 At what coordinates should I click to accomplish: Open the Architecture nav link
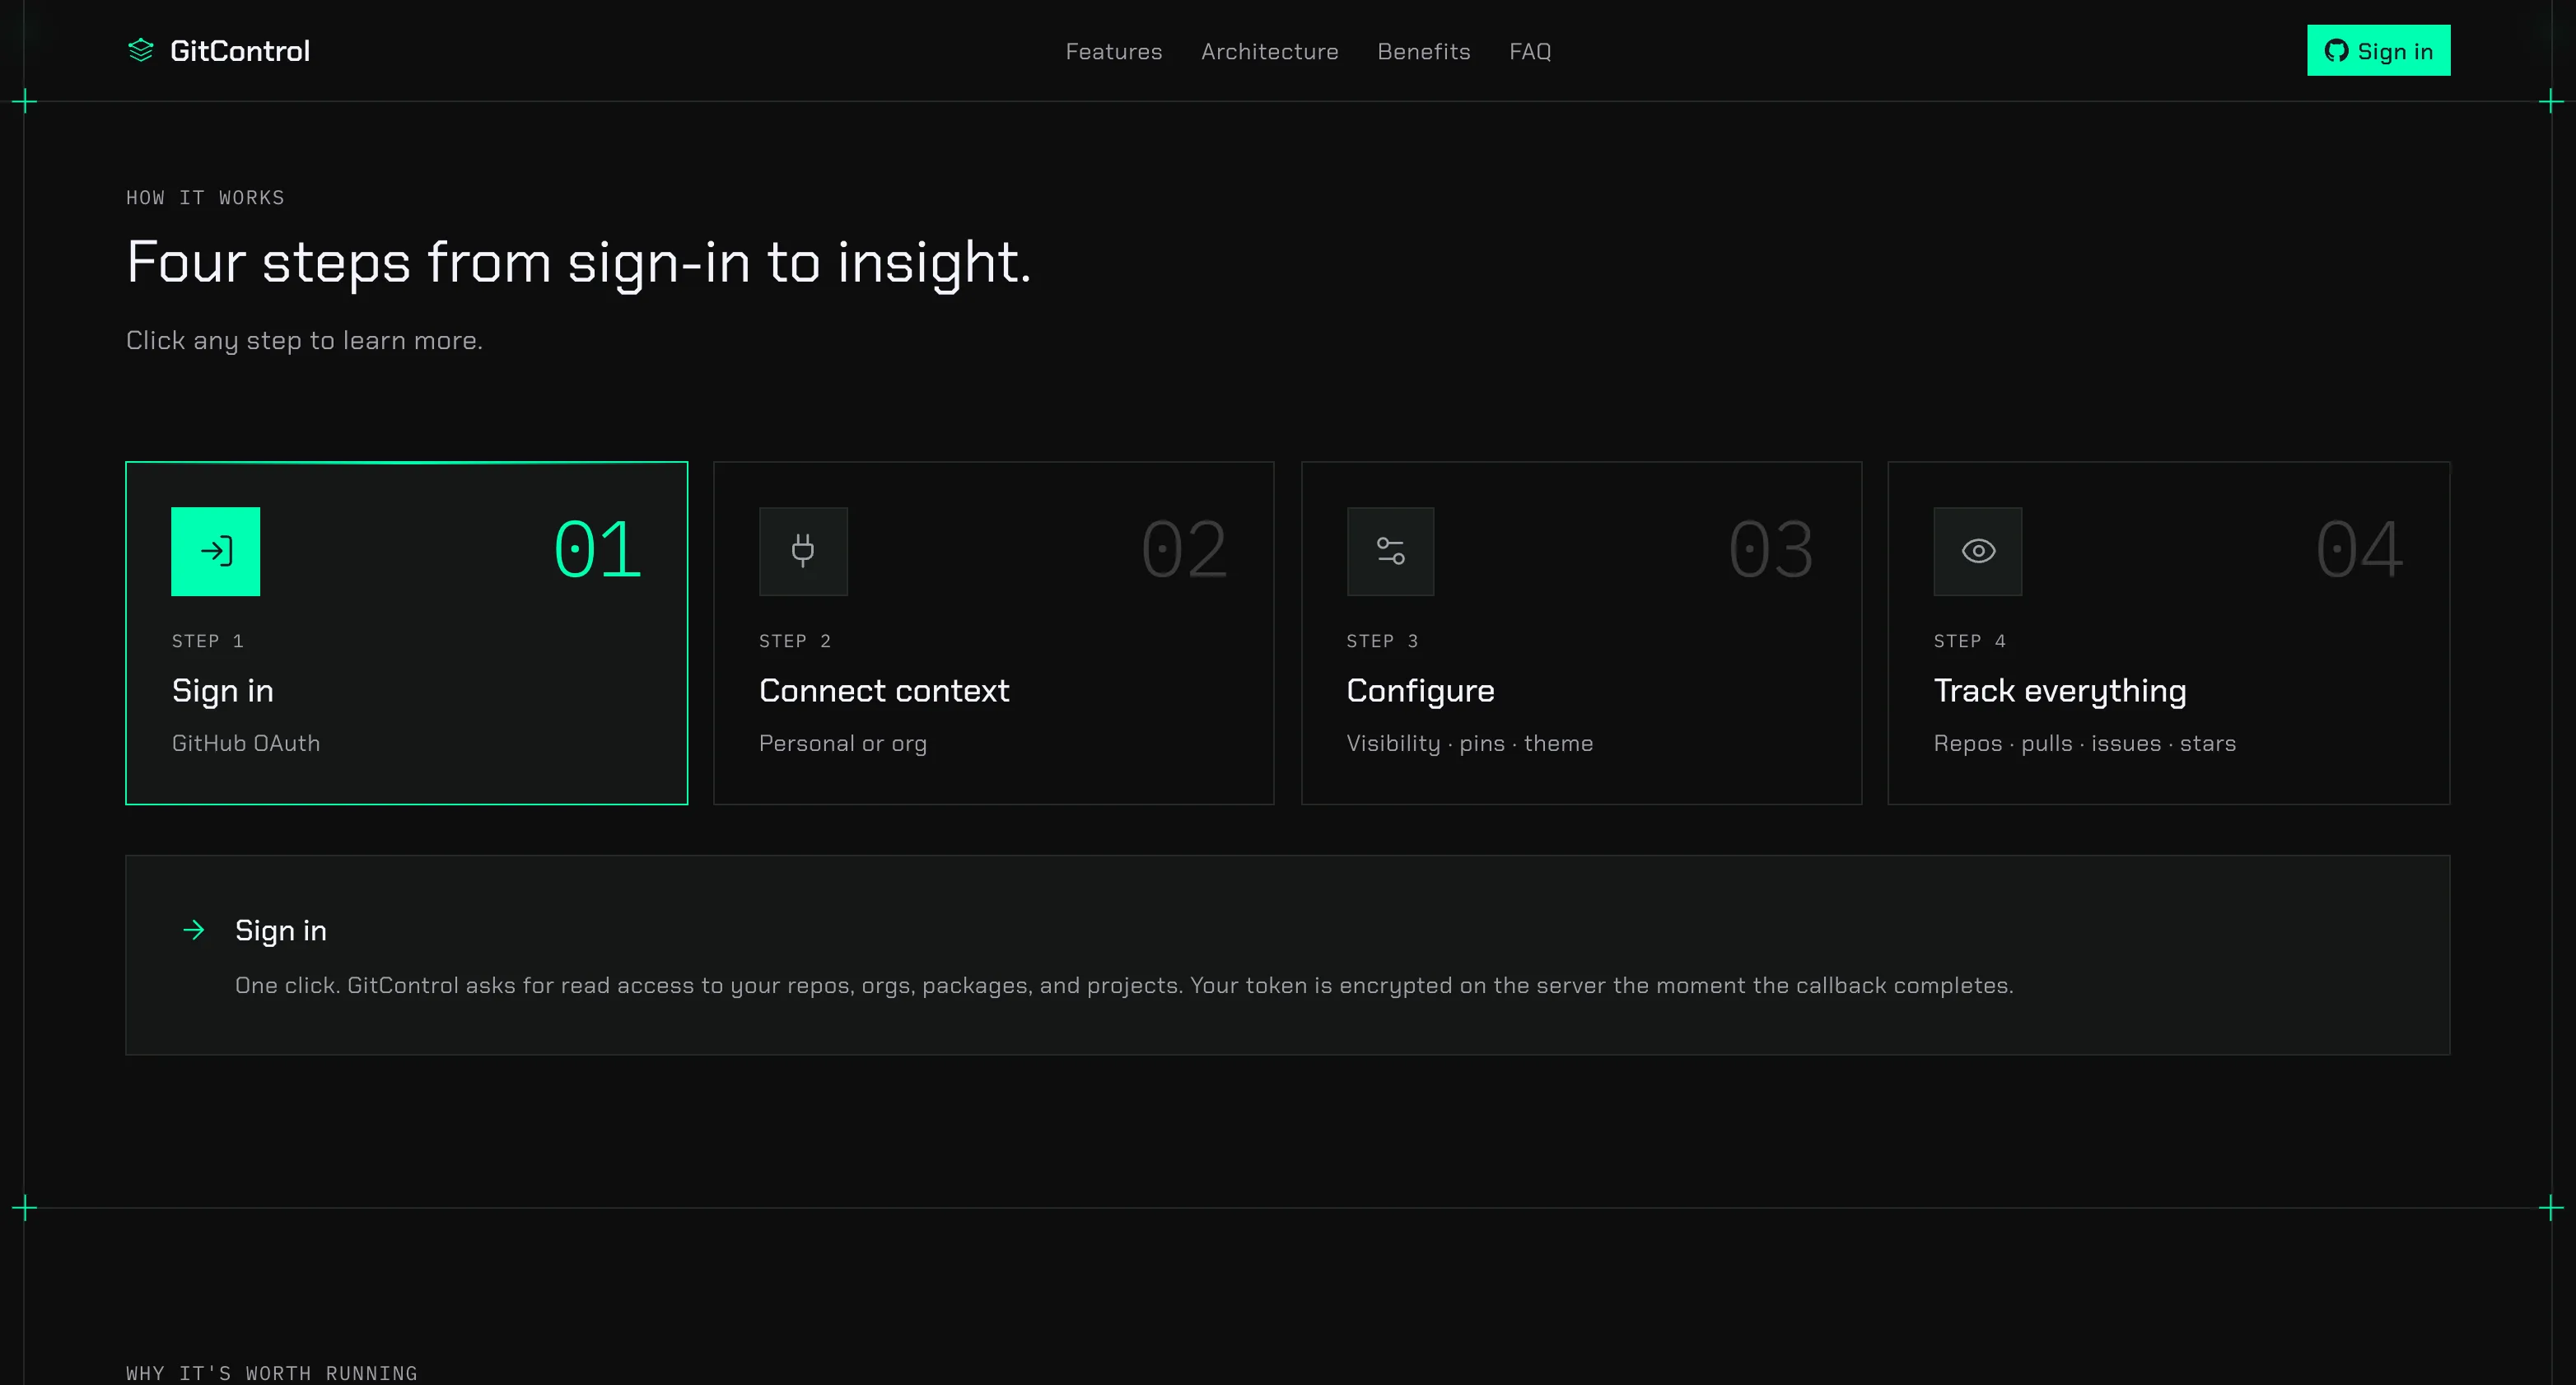click(1269, 51)
